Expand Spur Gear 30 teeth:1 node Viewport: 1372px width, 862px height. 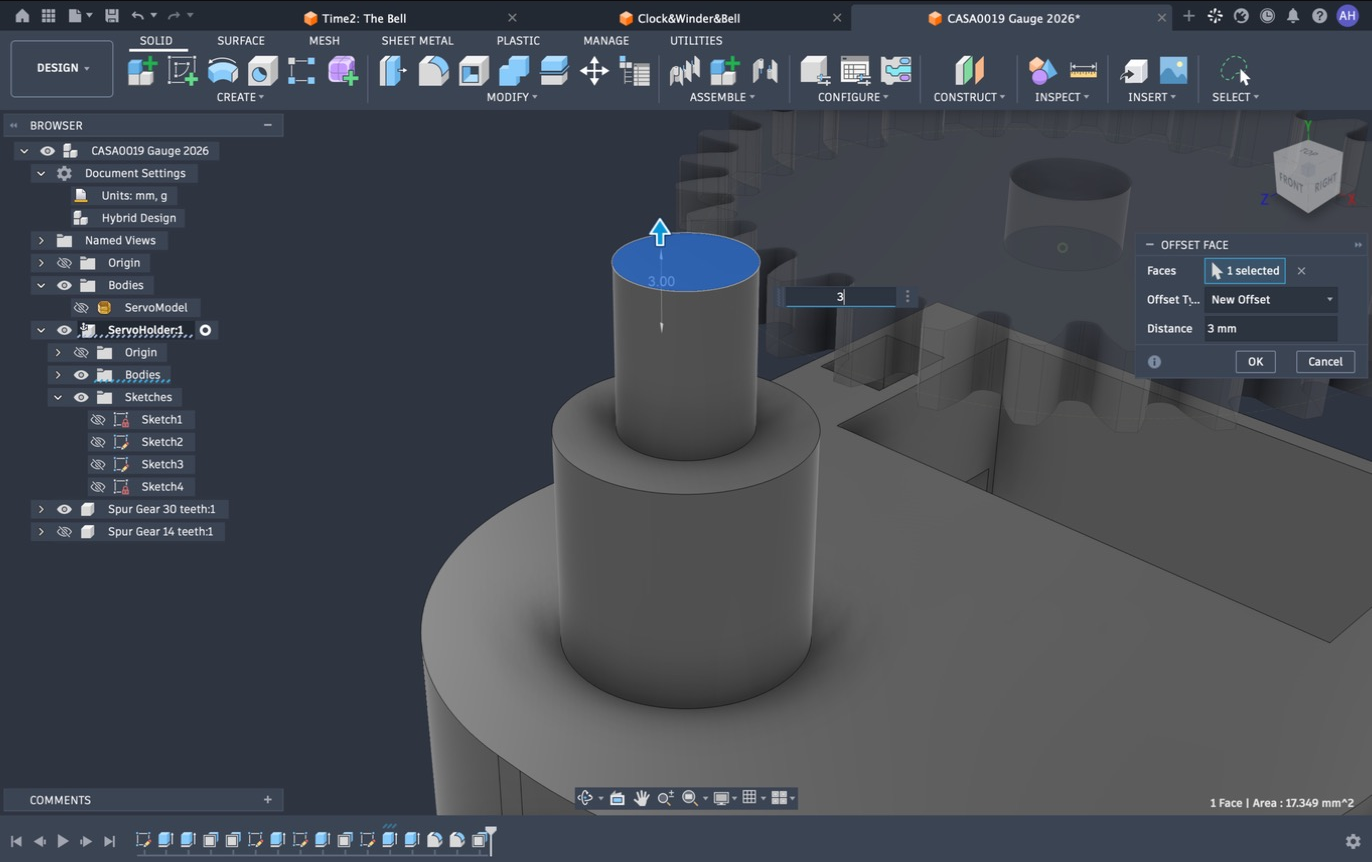pyautogui.click(x=41, y=509)
